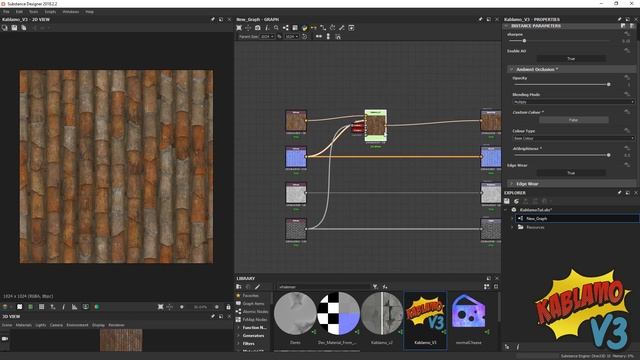
Task: Click the save icon in Explorer toolbar
Action: 507,201
